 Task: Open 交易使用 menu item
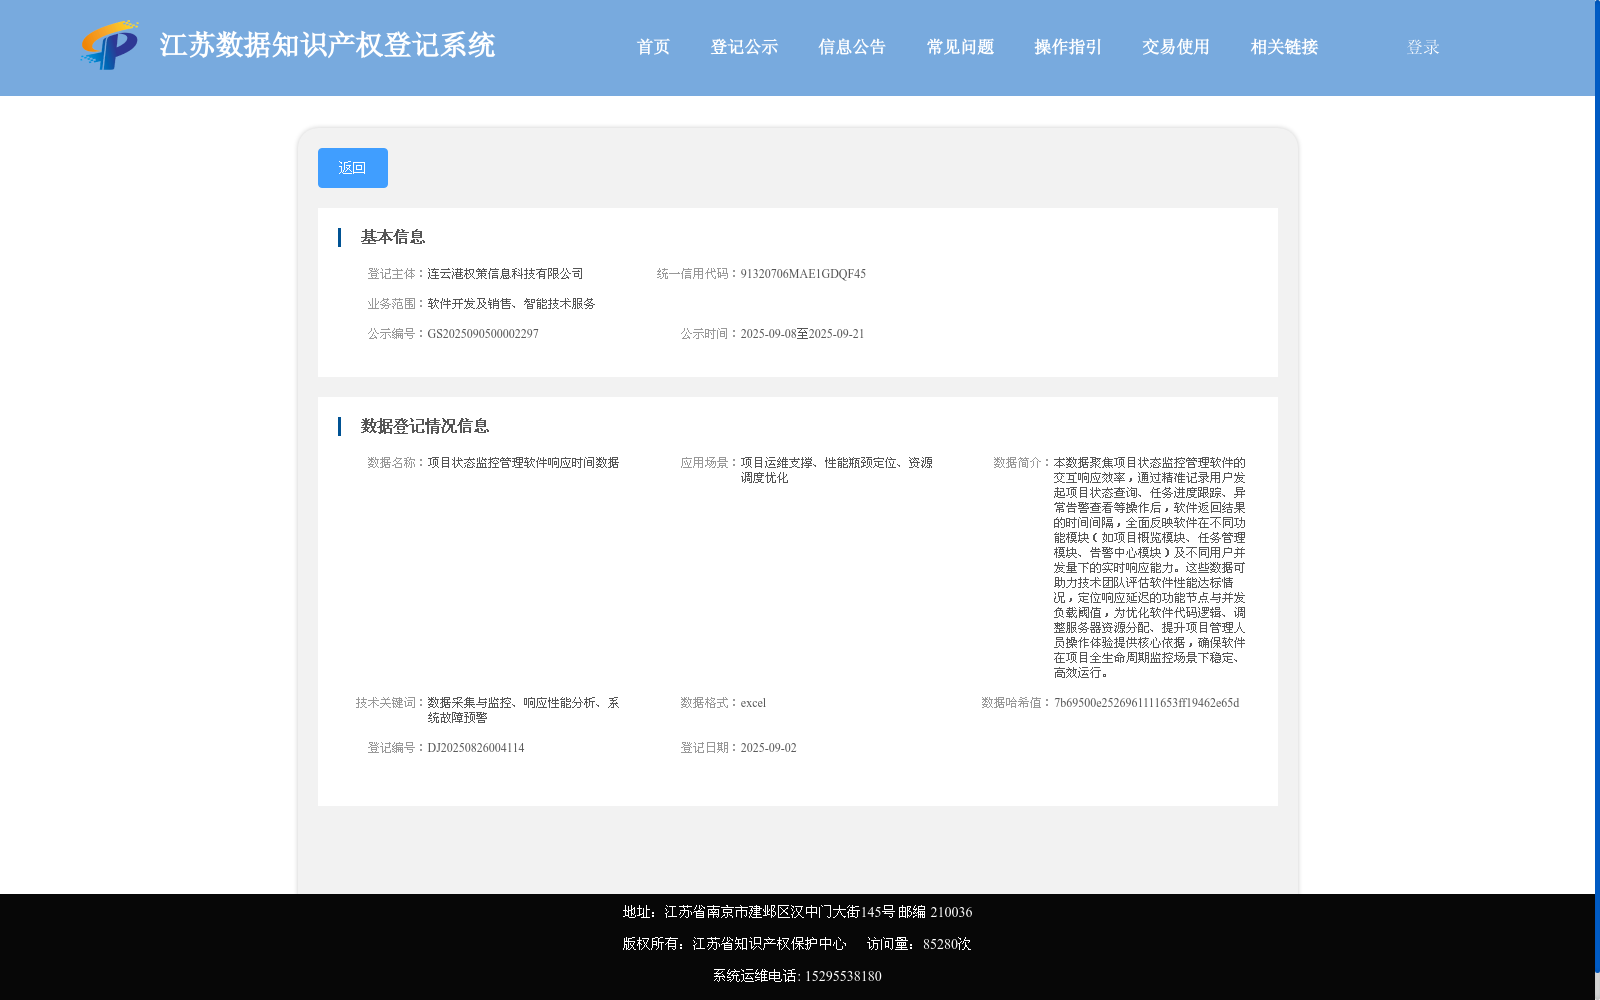click(x=1176, y=47)
